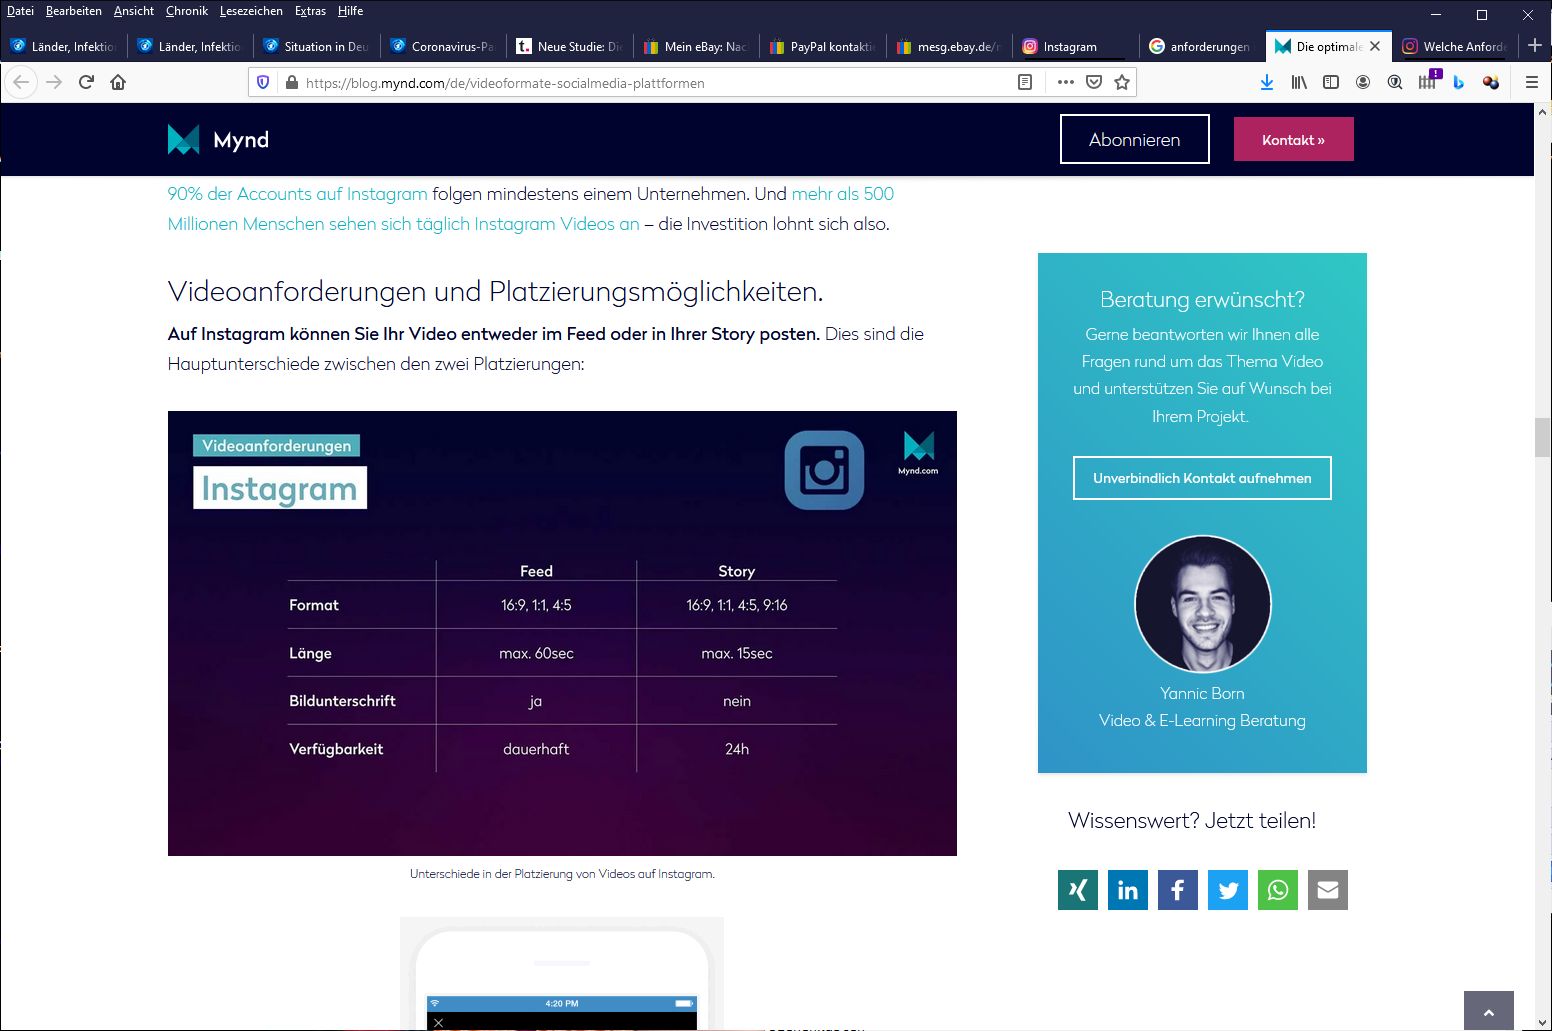Share the article by email icon

click(x=1327, y=890)
